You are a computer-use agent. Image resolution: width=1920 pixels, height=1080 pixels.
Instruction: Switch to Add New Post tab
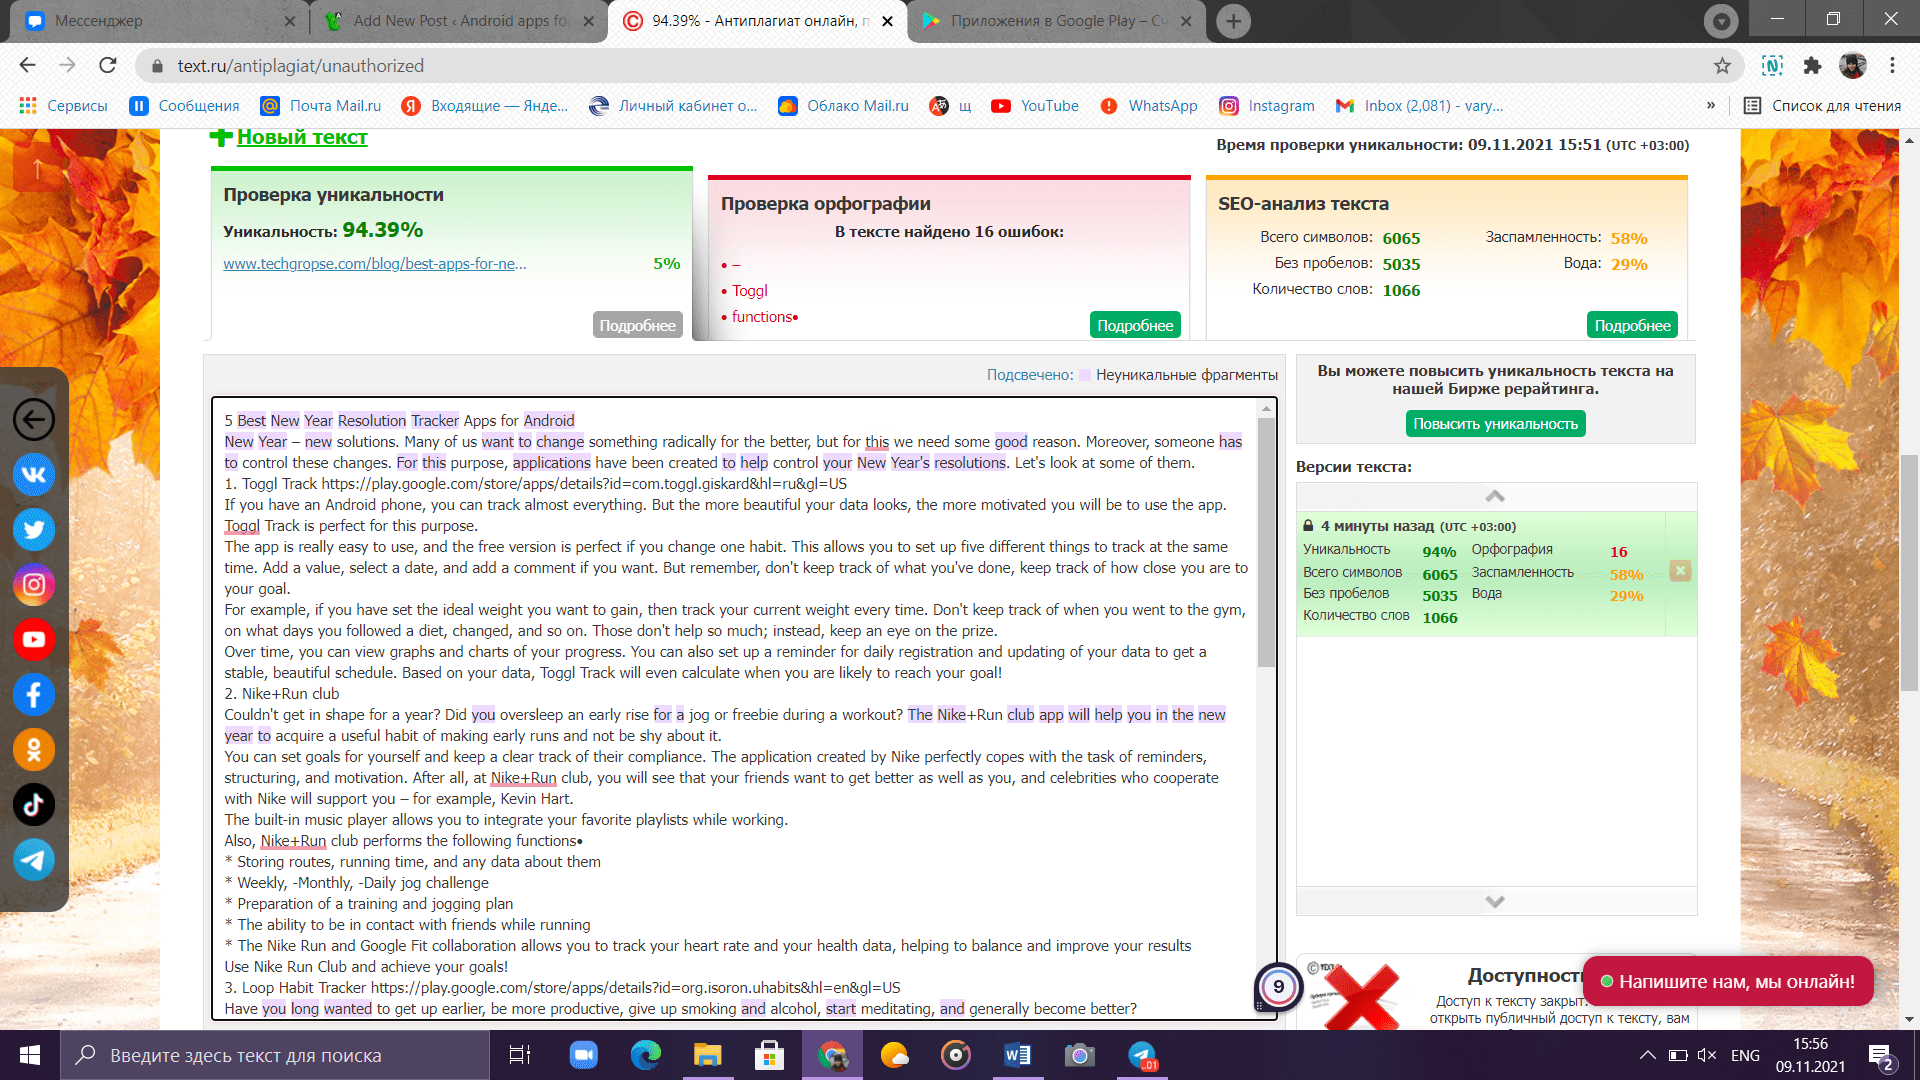[460, 21]
